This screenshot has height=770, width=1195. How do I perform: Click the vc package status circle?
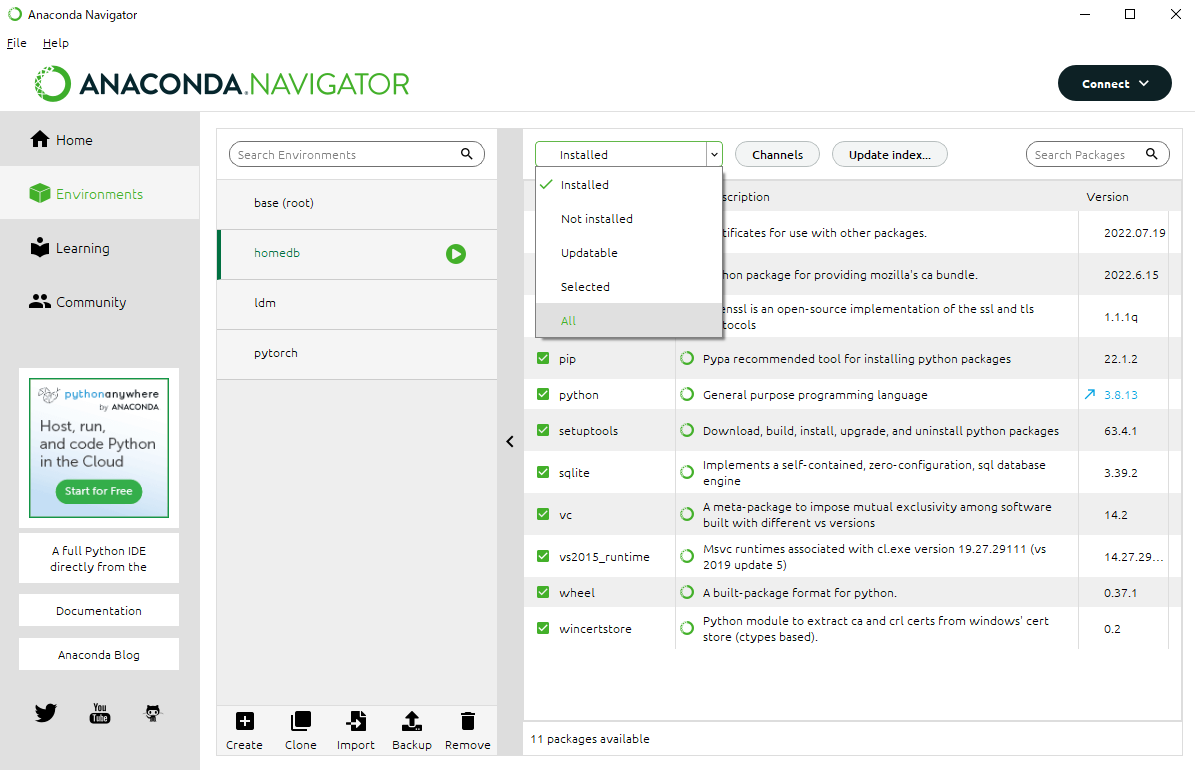pos(687,515)
